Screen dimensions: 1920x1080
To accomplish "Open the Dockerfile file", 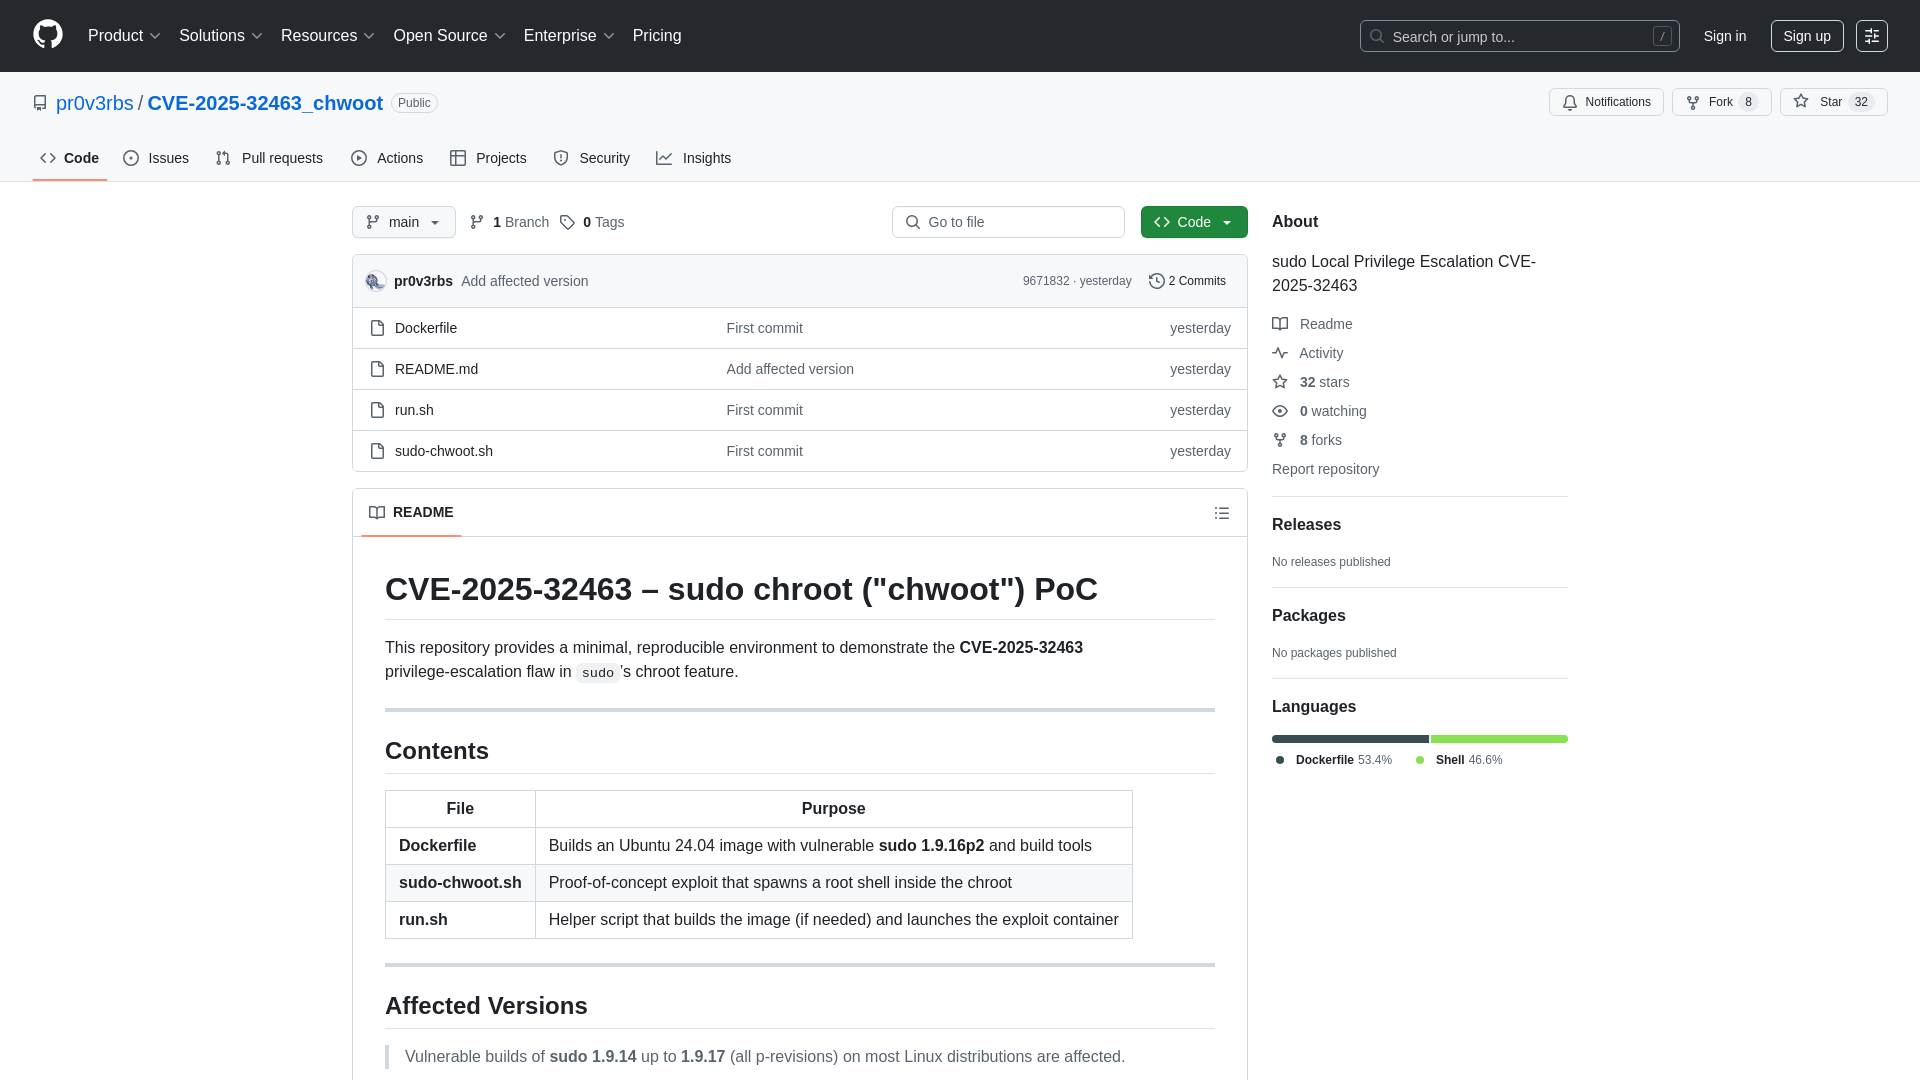I will click(x=426, y=328).
